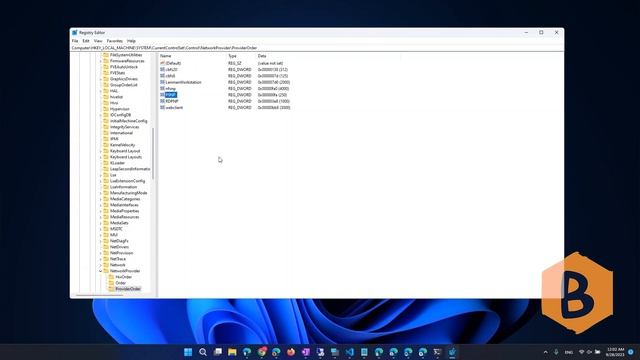Click the cbfs20 DWORD value icon
This screenshot has width=640, height=360.
pos(162,69)
